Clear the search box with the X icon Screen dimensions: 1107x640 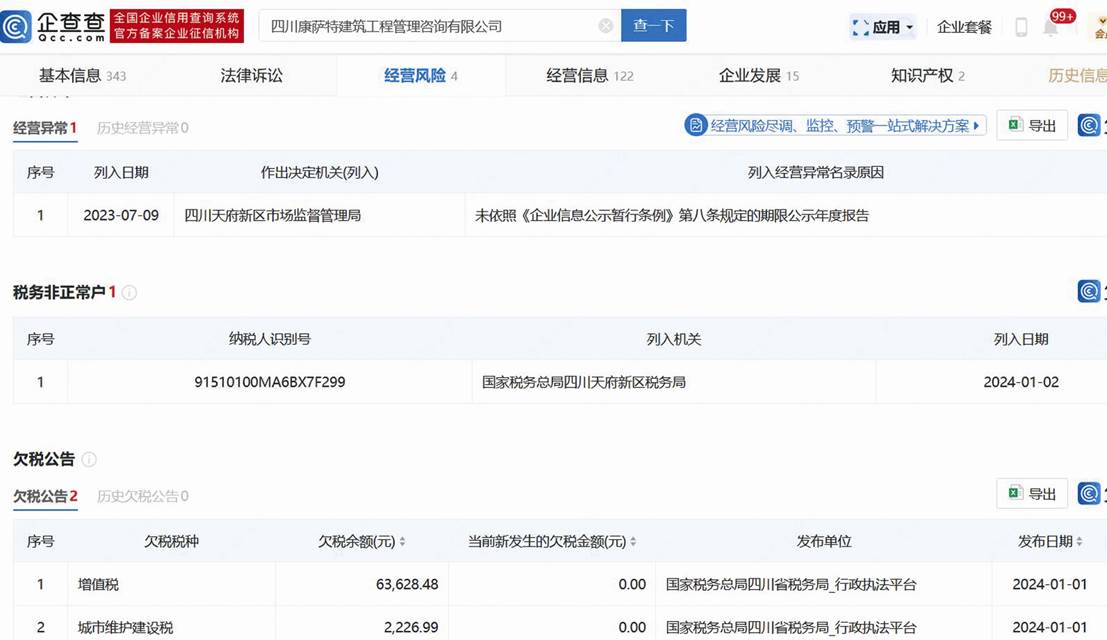point(606,26)
